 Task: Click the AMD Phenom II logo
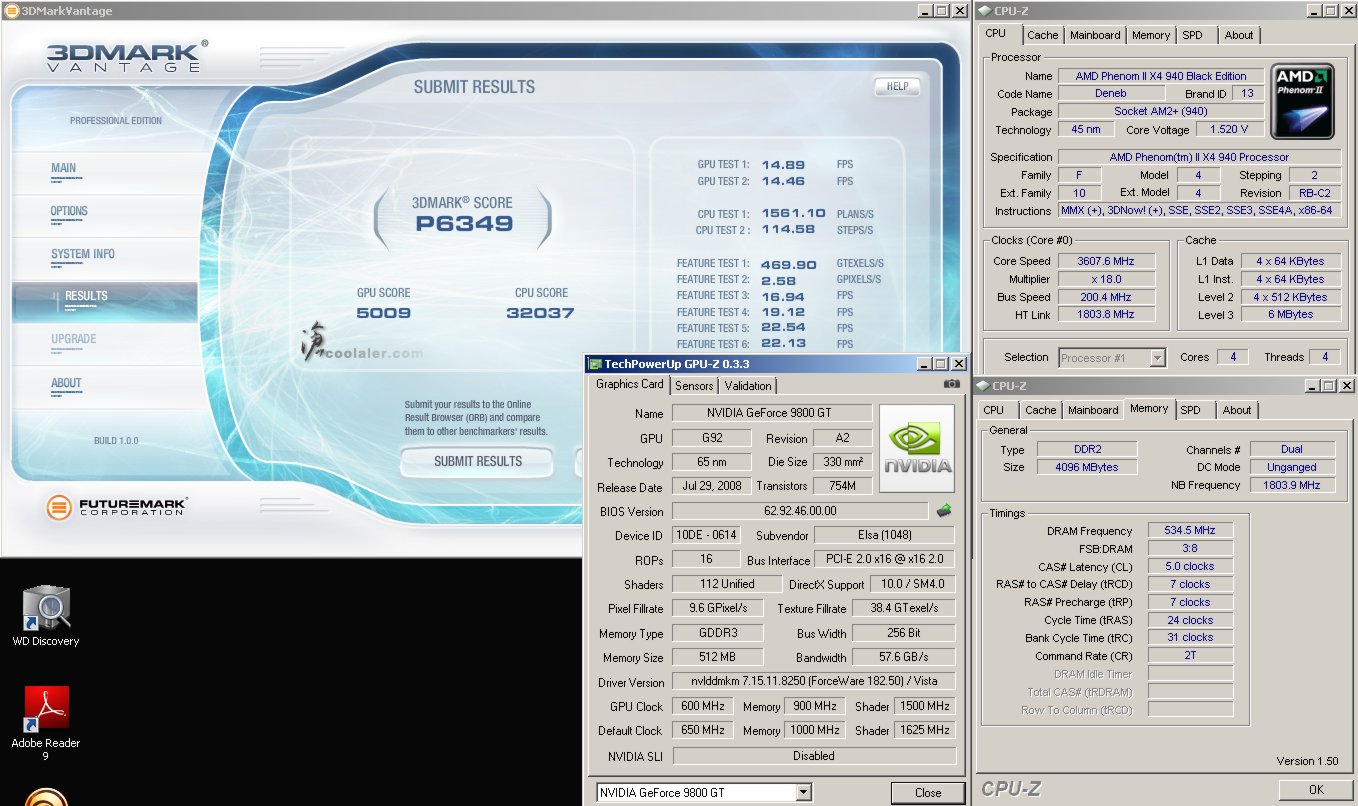point(1303,102)
